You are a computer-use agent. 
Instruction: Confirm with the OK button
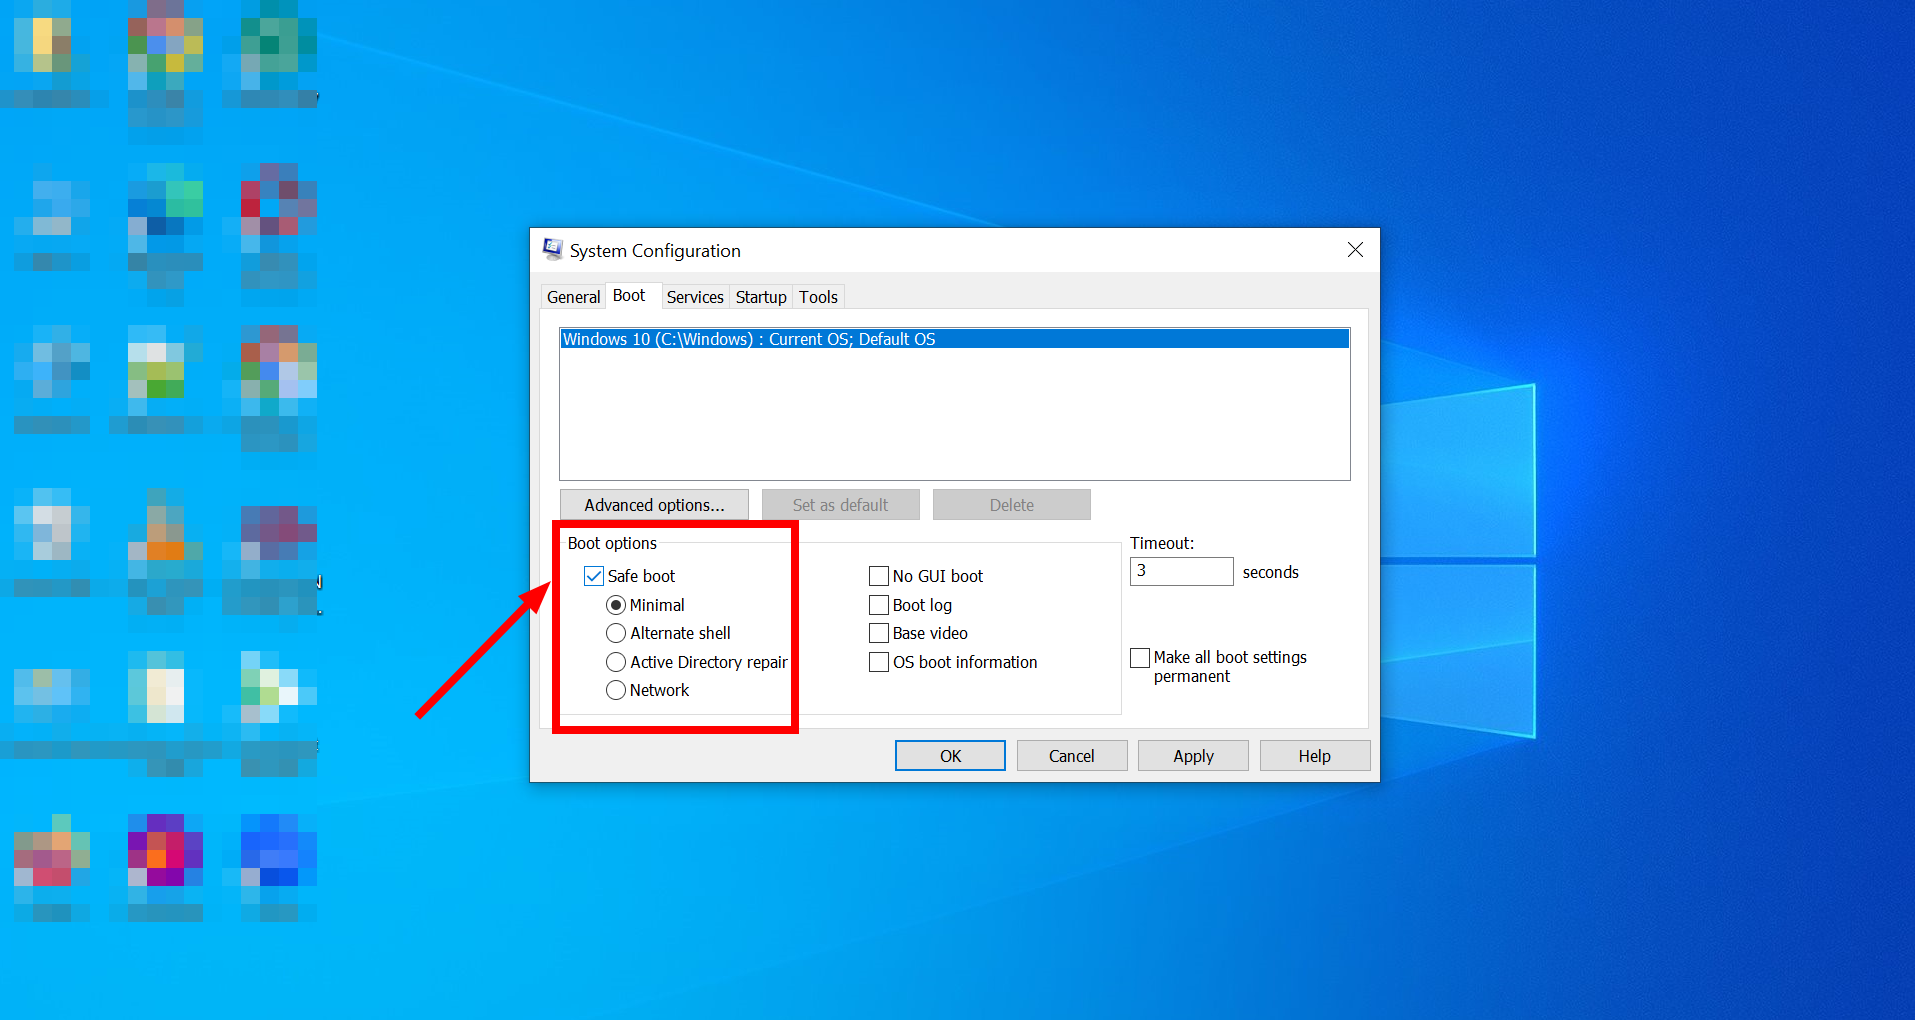click(x=950, y=756)
